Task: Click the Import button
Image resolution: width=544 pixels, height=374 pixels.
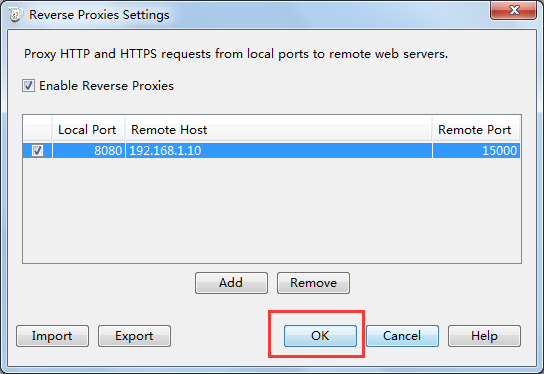Action: [x=52, y=336]
